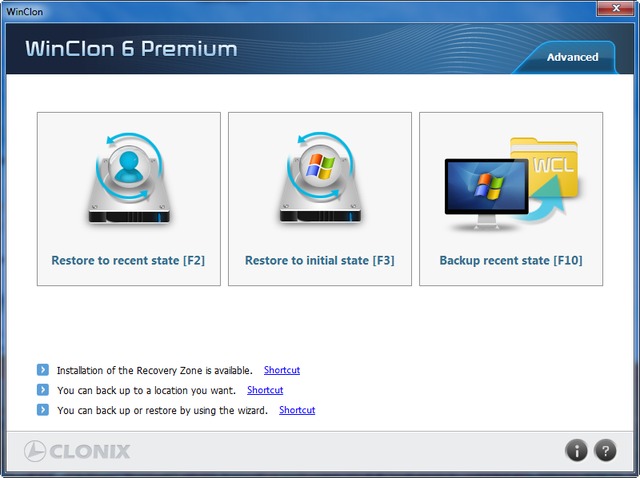Click the 'Installation of the Recovery Zone is available' text
This screenshot has height=478, width=640.
pyautogui.click(x=155, y=370)
